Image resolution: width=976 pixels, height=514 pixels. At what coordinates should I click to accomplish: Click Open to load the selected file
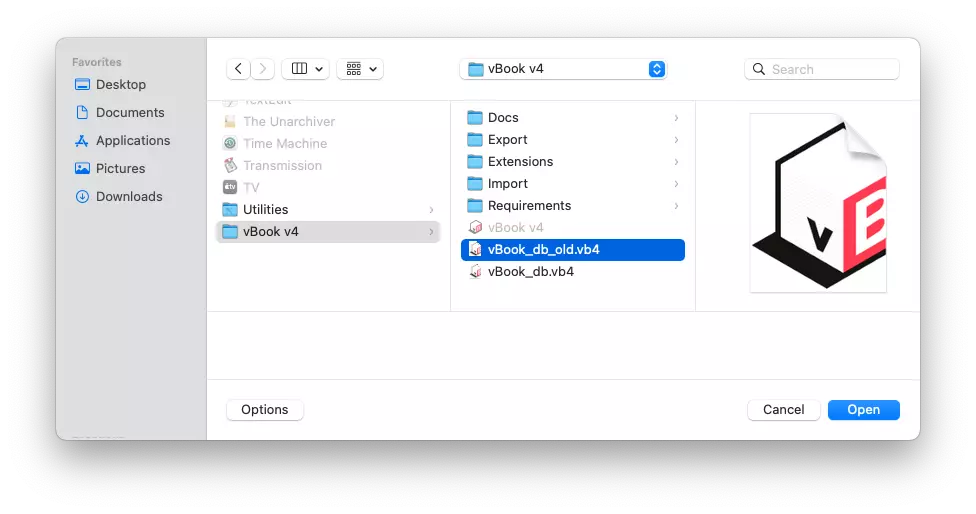click(x=864, y=410)
